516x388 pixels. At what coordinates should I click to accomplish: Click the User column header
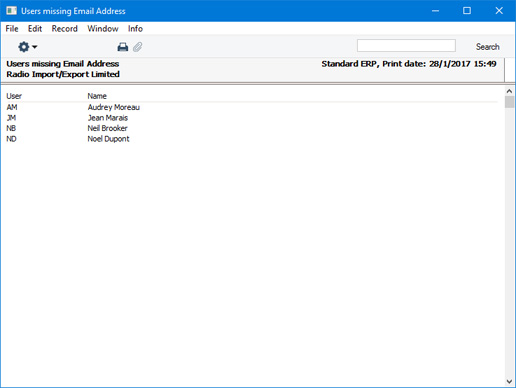click(14, 96)
